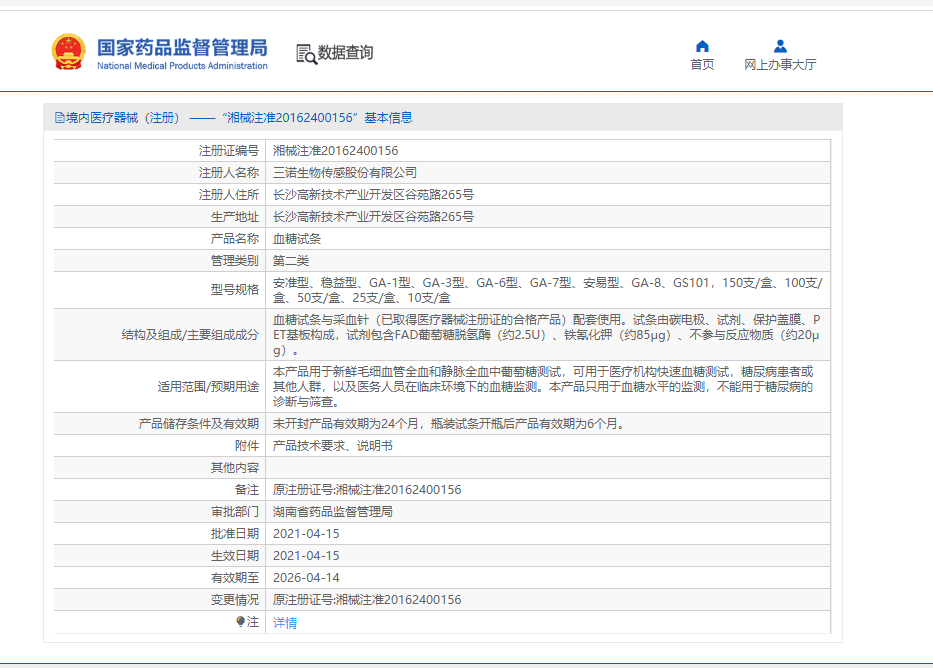Select expiry date 2026-04-14
The height and width of the screenshot is (668, 933).
click(x=306, y=578)
